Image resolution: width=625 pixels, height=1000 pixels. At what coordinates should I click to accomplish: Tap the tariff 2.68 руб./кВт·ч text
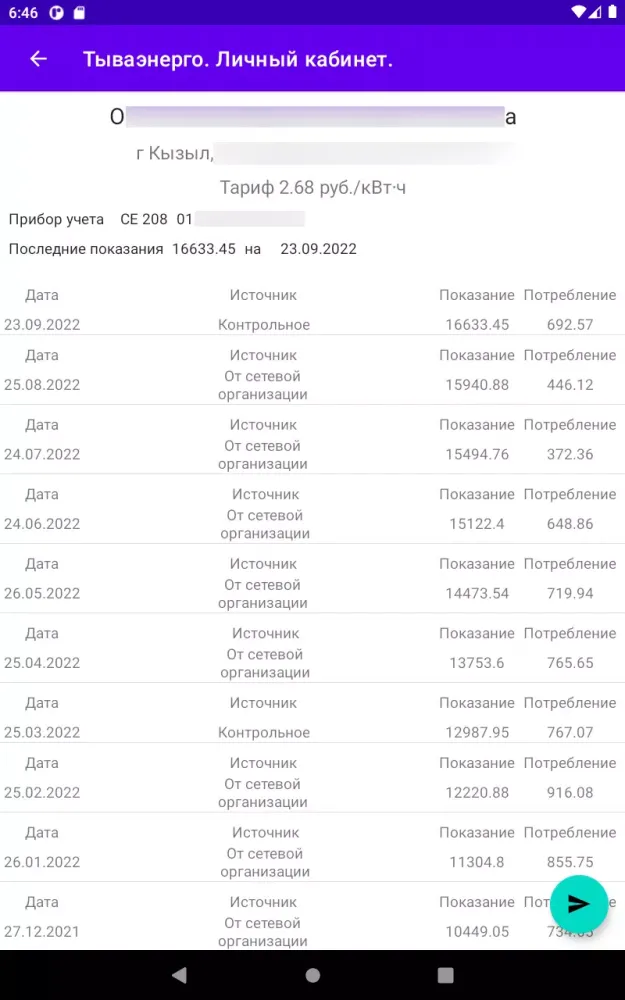tap(313, 188)
